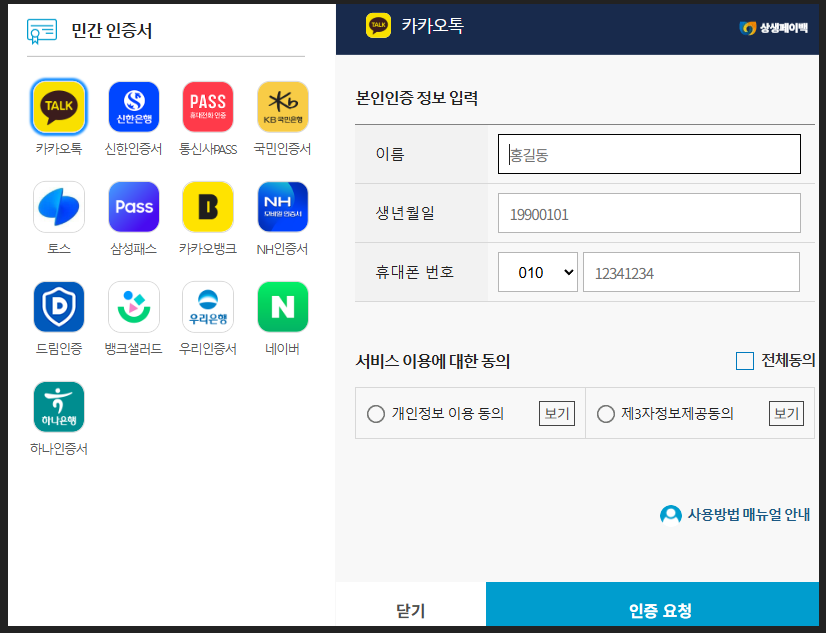Select the Woori Bank certificate icon
Image resolution: width=826 pixels, height=633 pixels.
208,307
